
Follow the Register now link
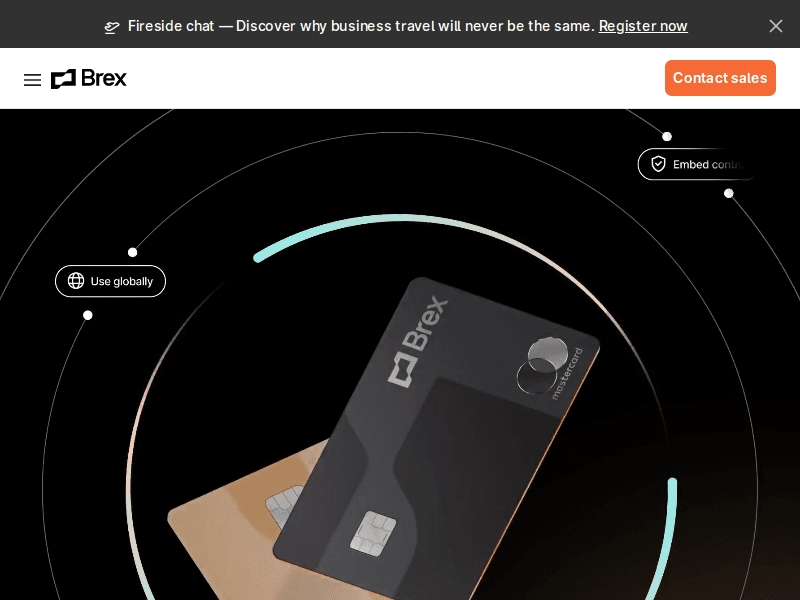point(643,26)
